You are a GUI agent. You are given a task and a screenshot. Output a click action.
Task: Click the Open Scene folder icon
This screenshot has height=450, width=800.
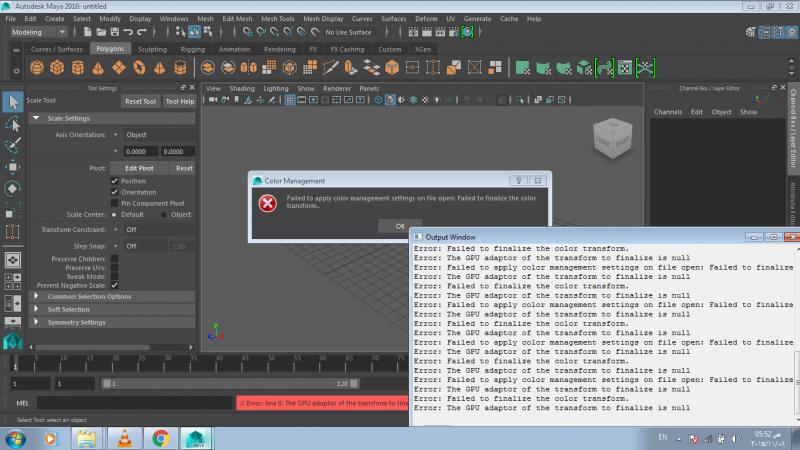click(101, 32)
